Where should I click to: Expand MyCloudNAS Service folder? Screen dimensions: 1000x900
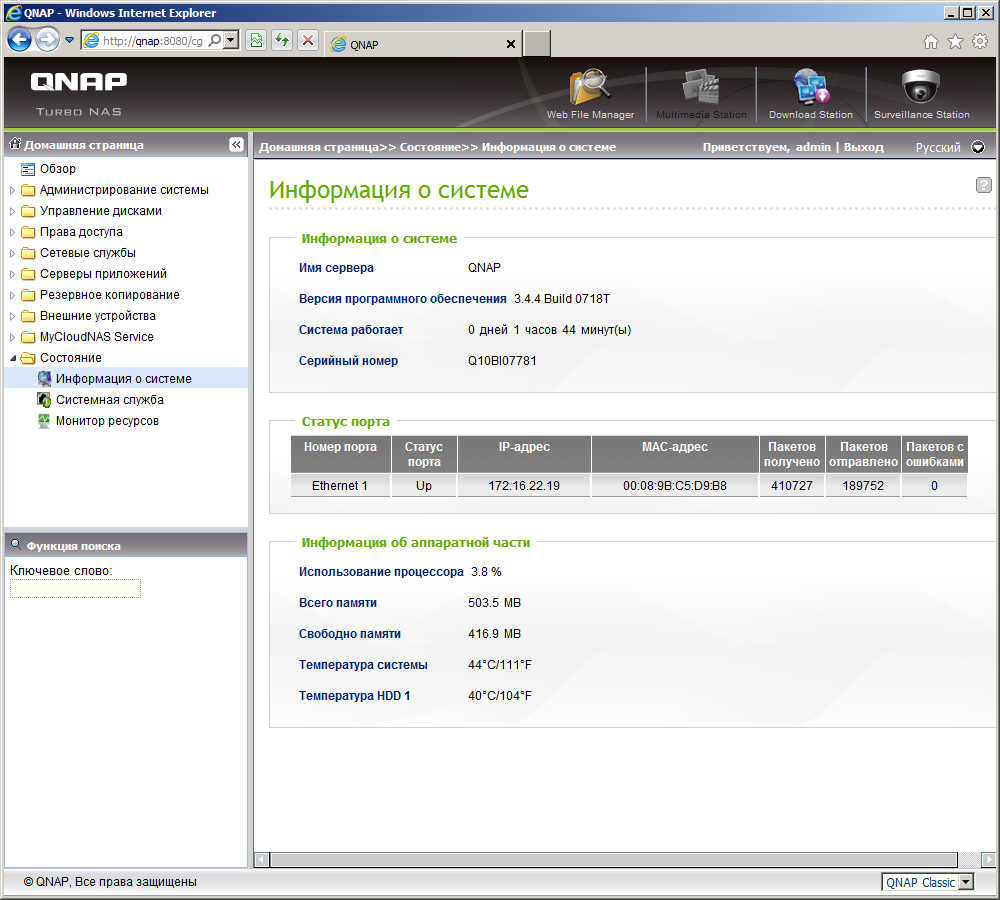12,337
